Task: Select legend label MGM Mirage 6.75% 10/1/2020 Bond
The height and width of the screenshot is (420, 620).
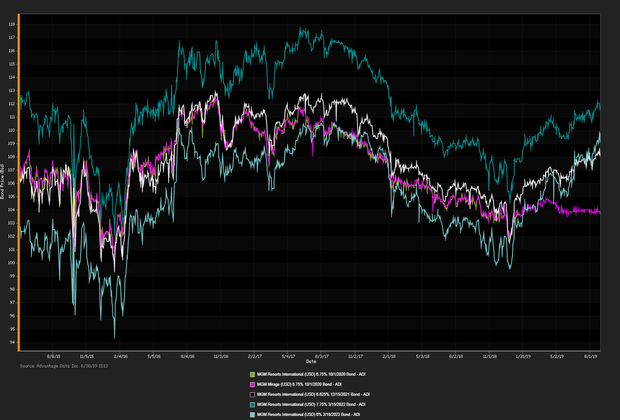Action: (x=299, y=384)
